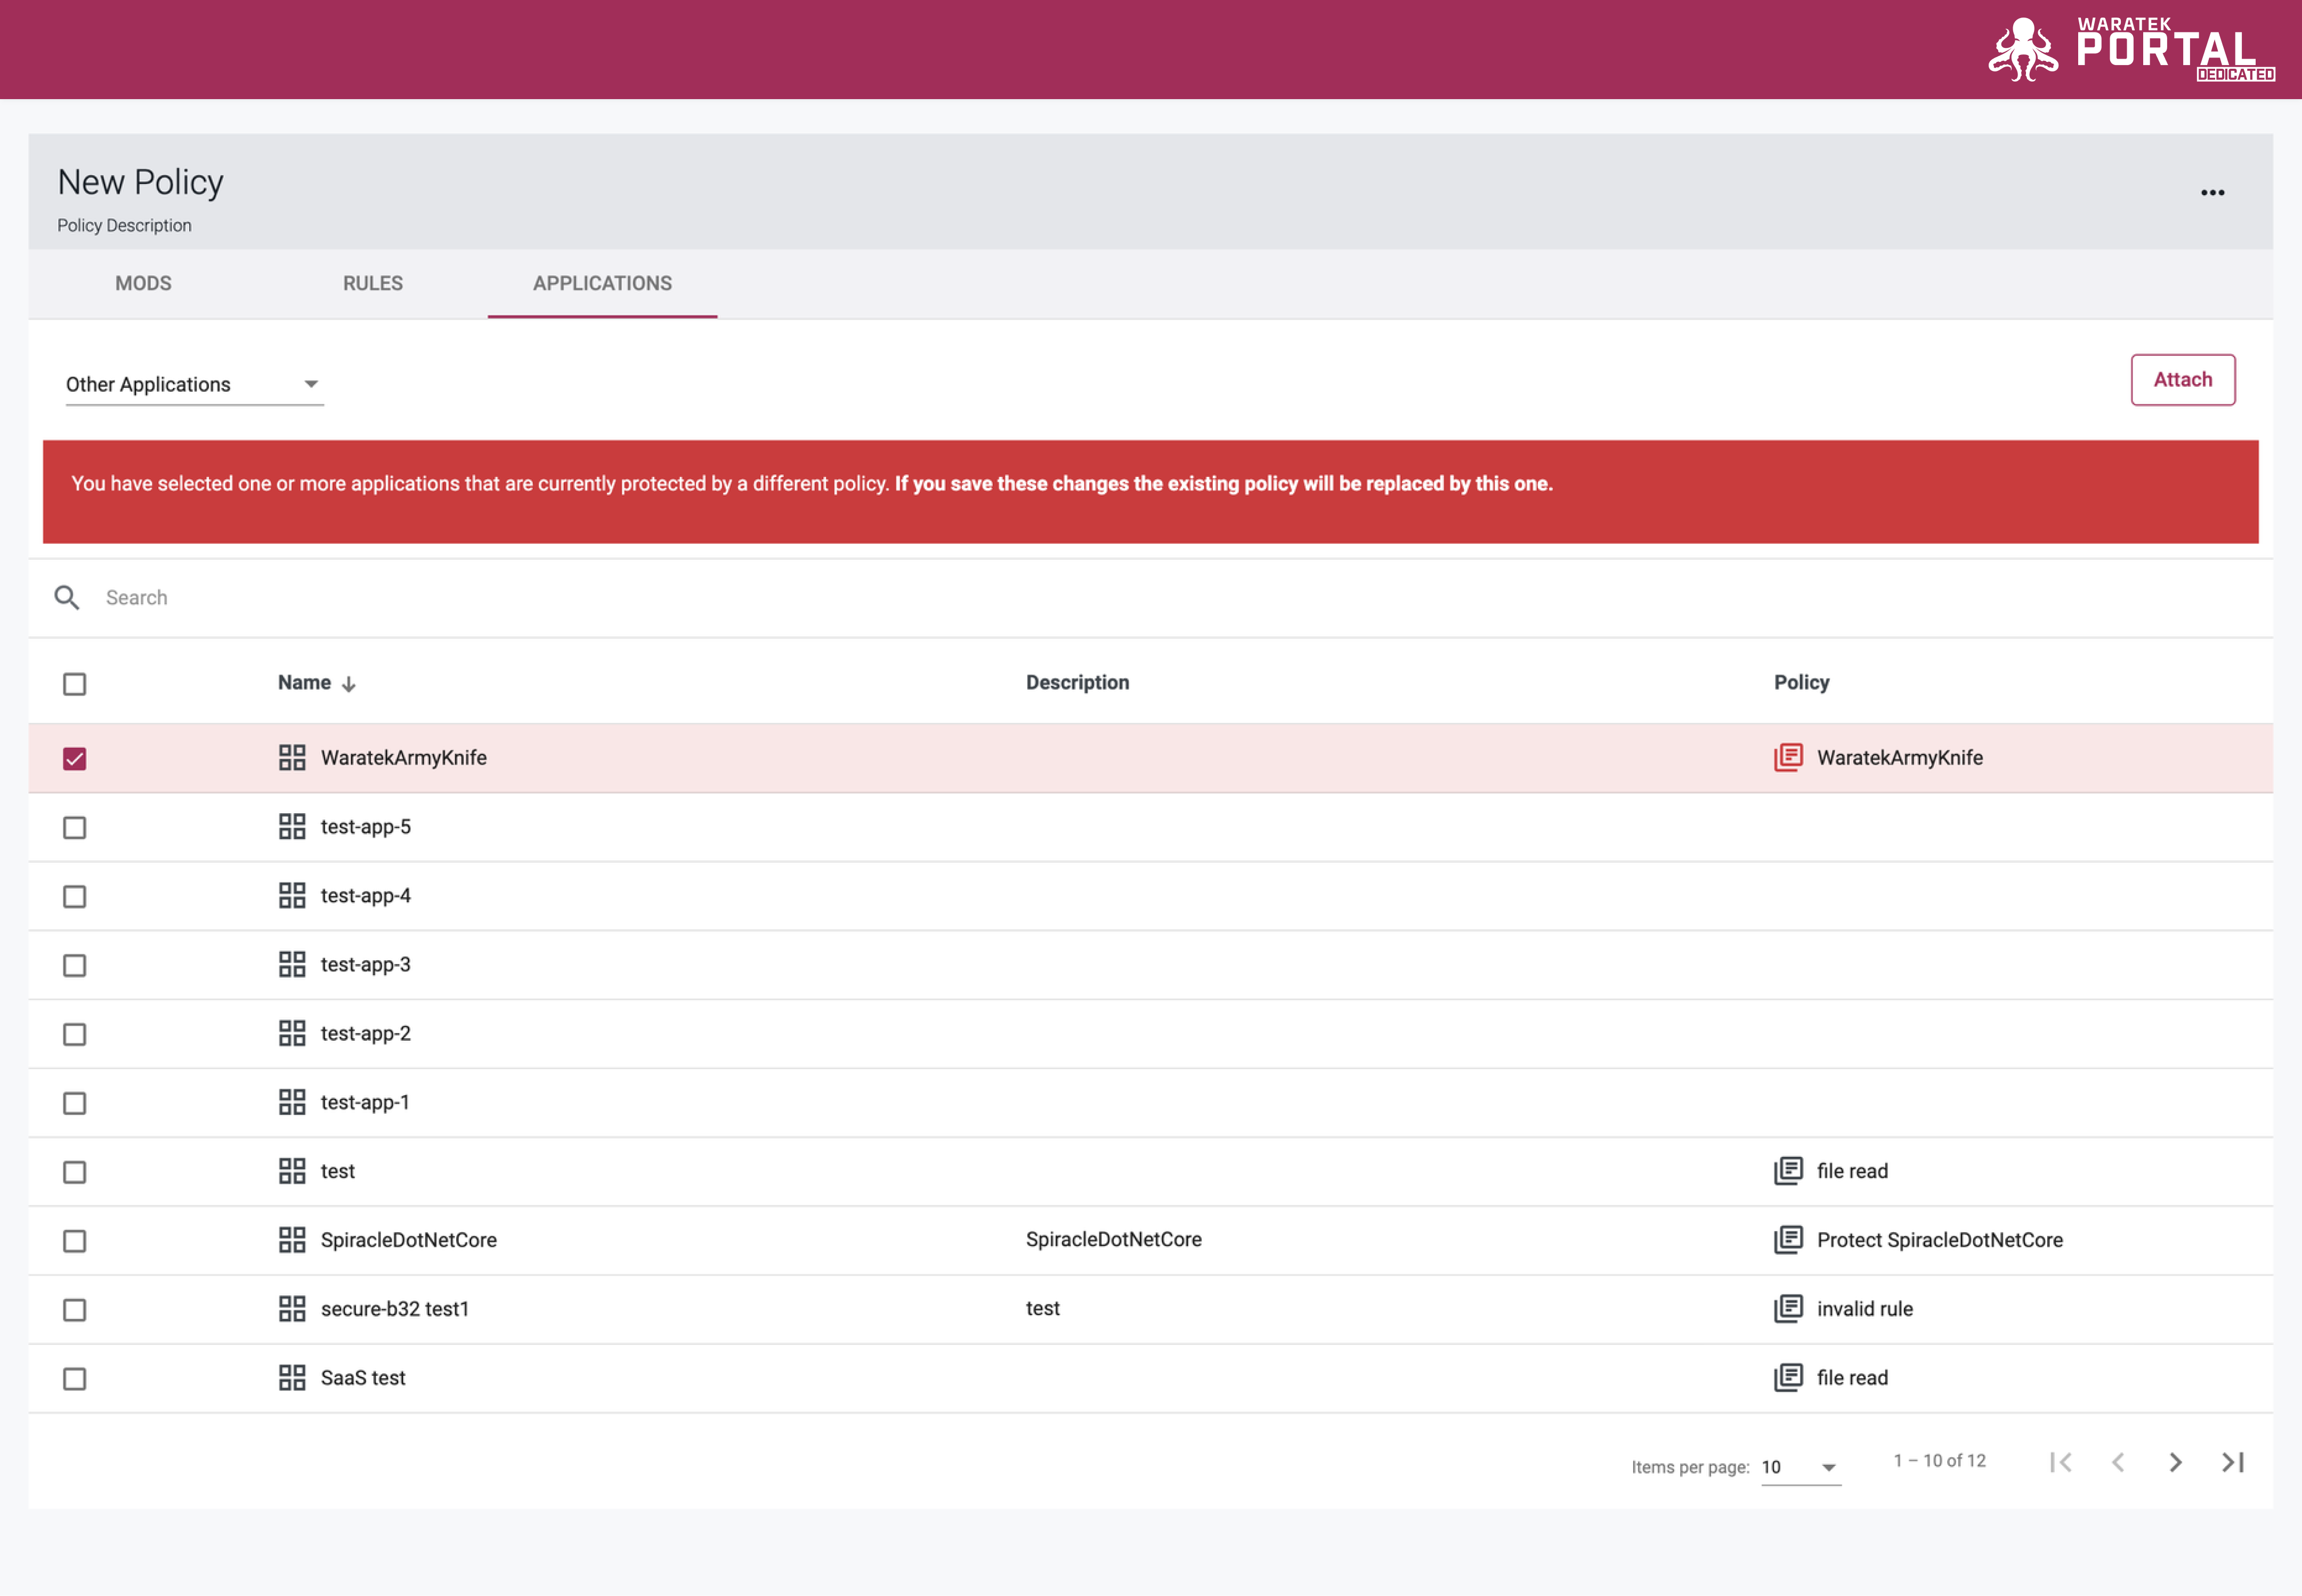Image resolution: width=2302 pixels, height=1596 pixels.
Task: Open the Other Applications dropdown
Action: (x=195, y=385)
